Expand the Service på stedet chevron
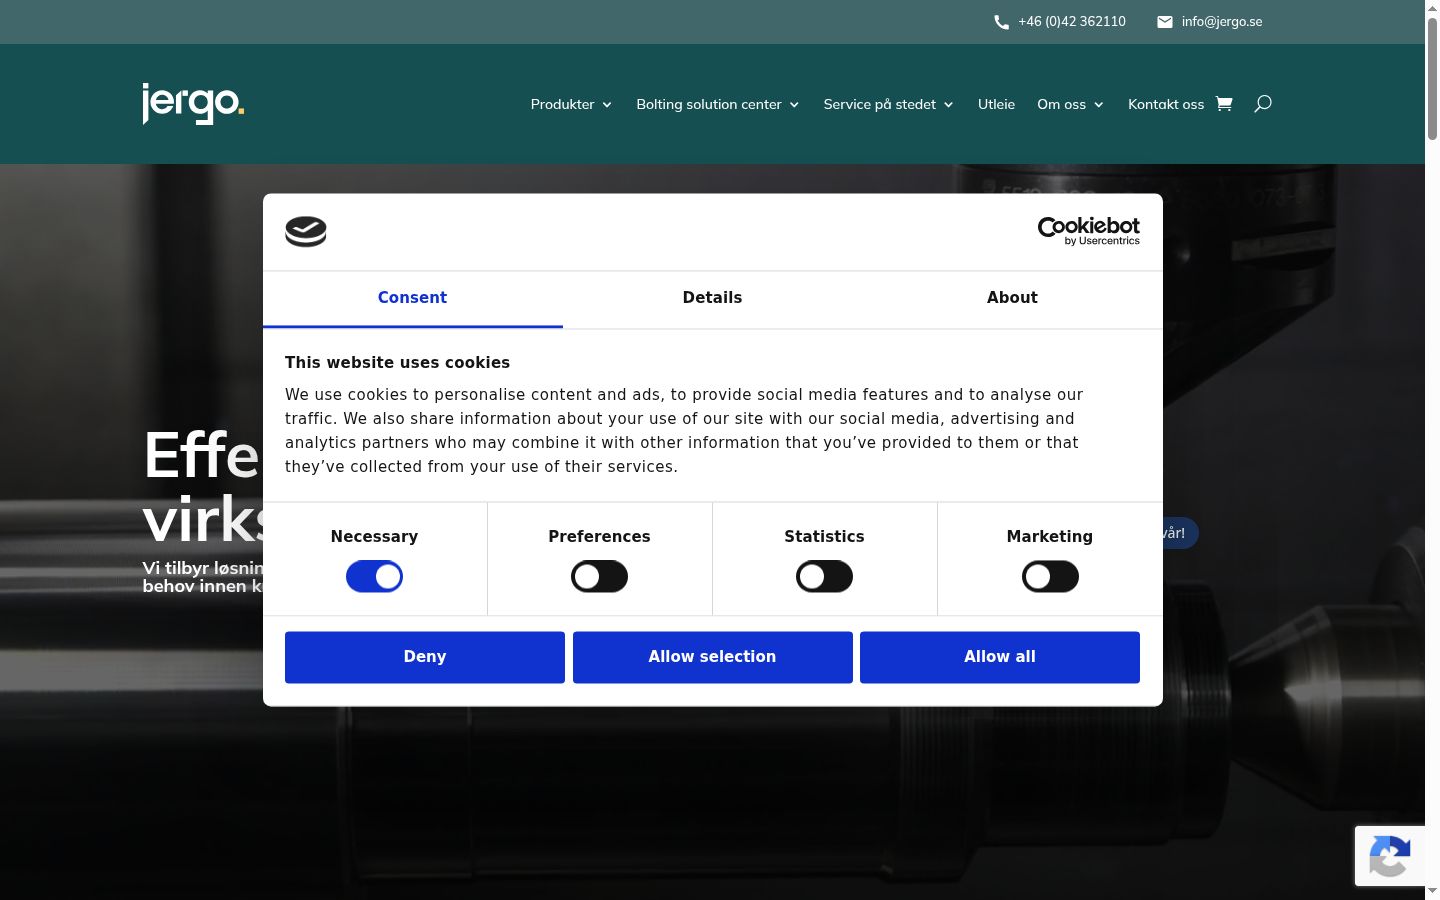Screen dimensions: 1440x900 (x=948, y=105)
